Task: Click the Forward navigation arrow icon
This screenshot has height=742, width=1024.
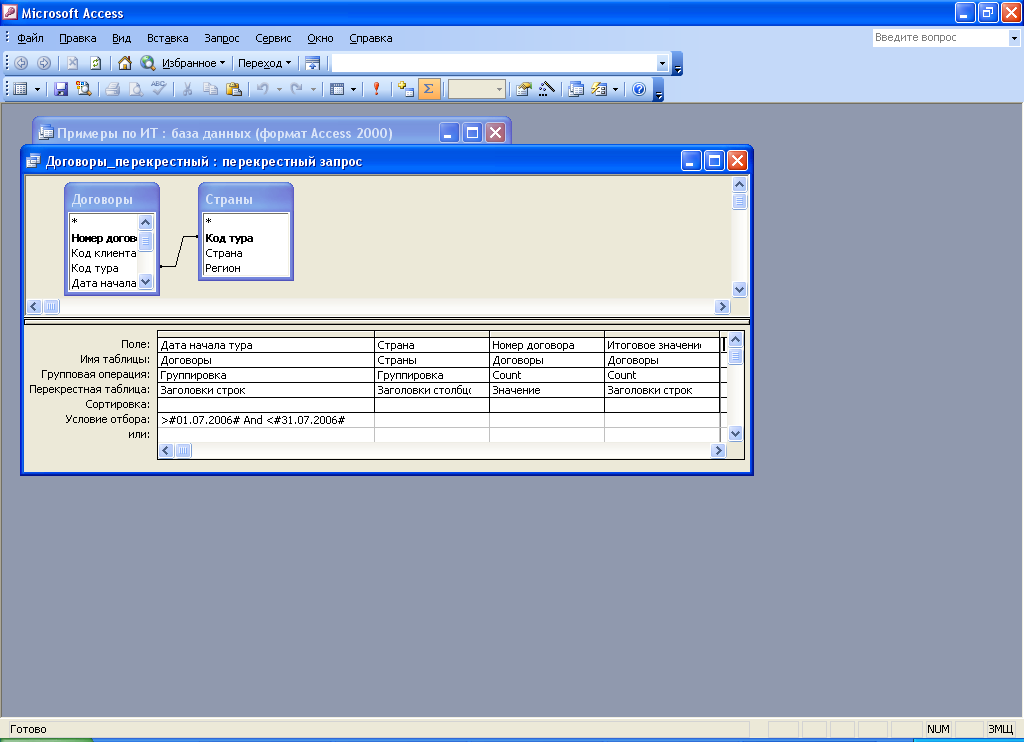Action: tap(44, 63)
